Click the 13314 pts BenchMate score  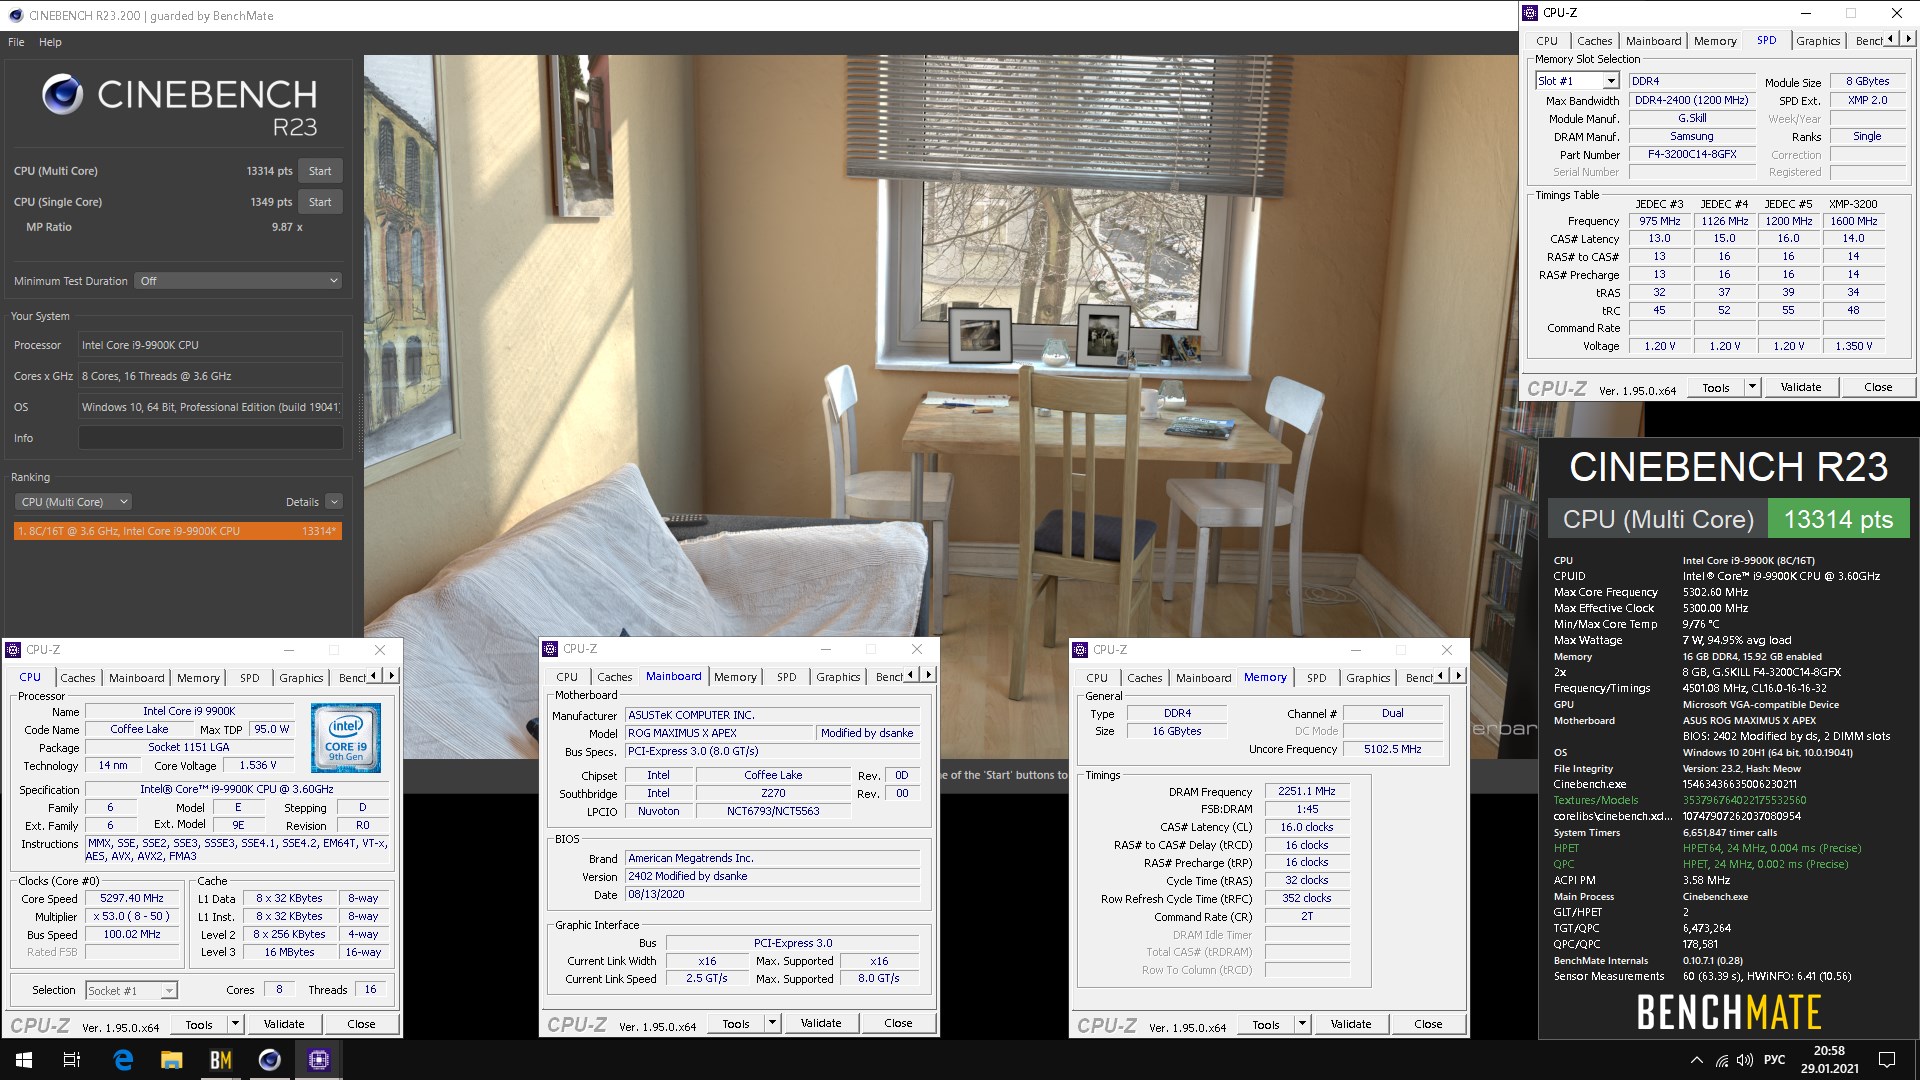coord(1838,519)
